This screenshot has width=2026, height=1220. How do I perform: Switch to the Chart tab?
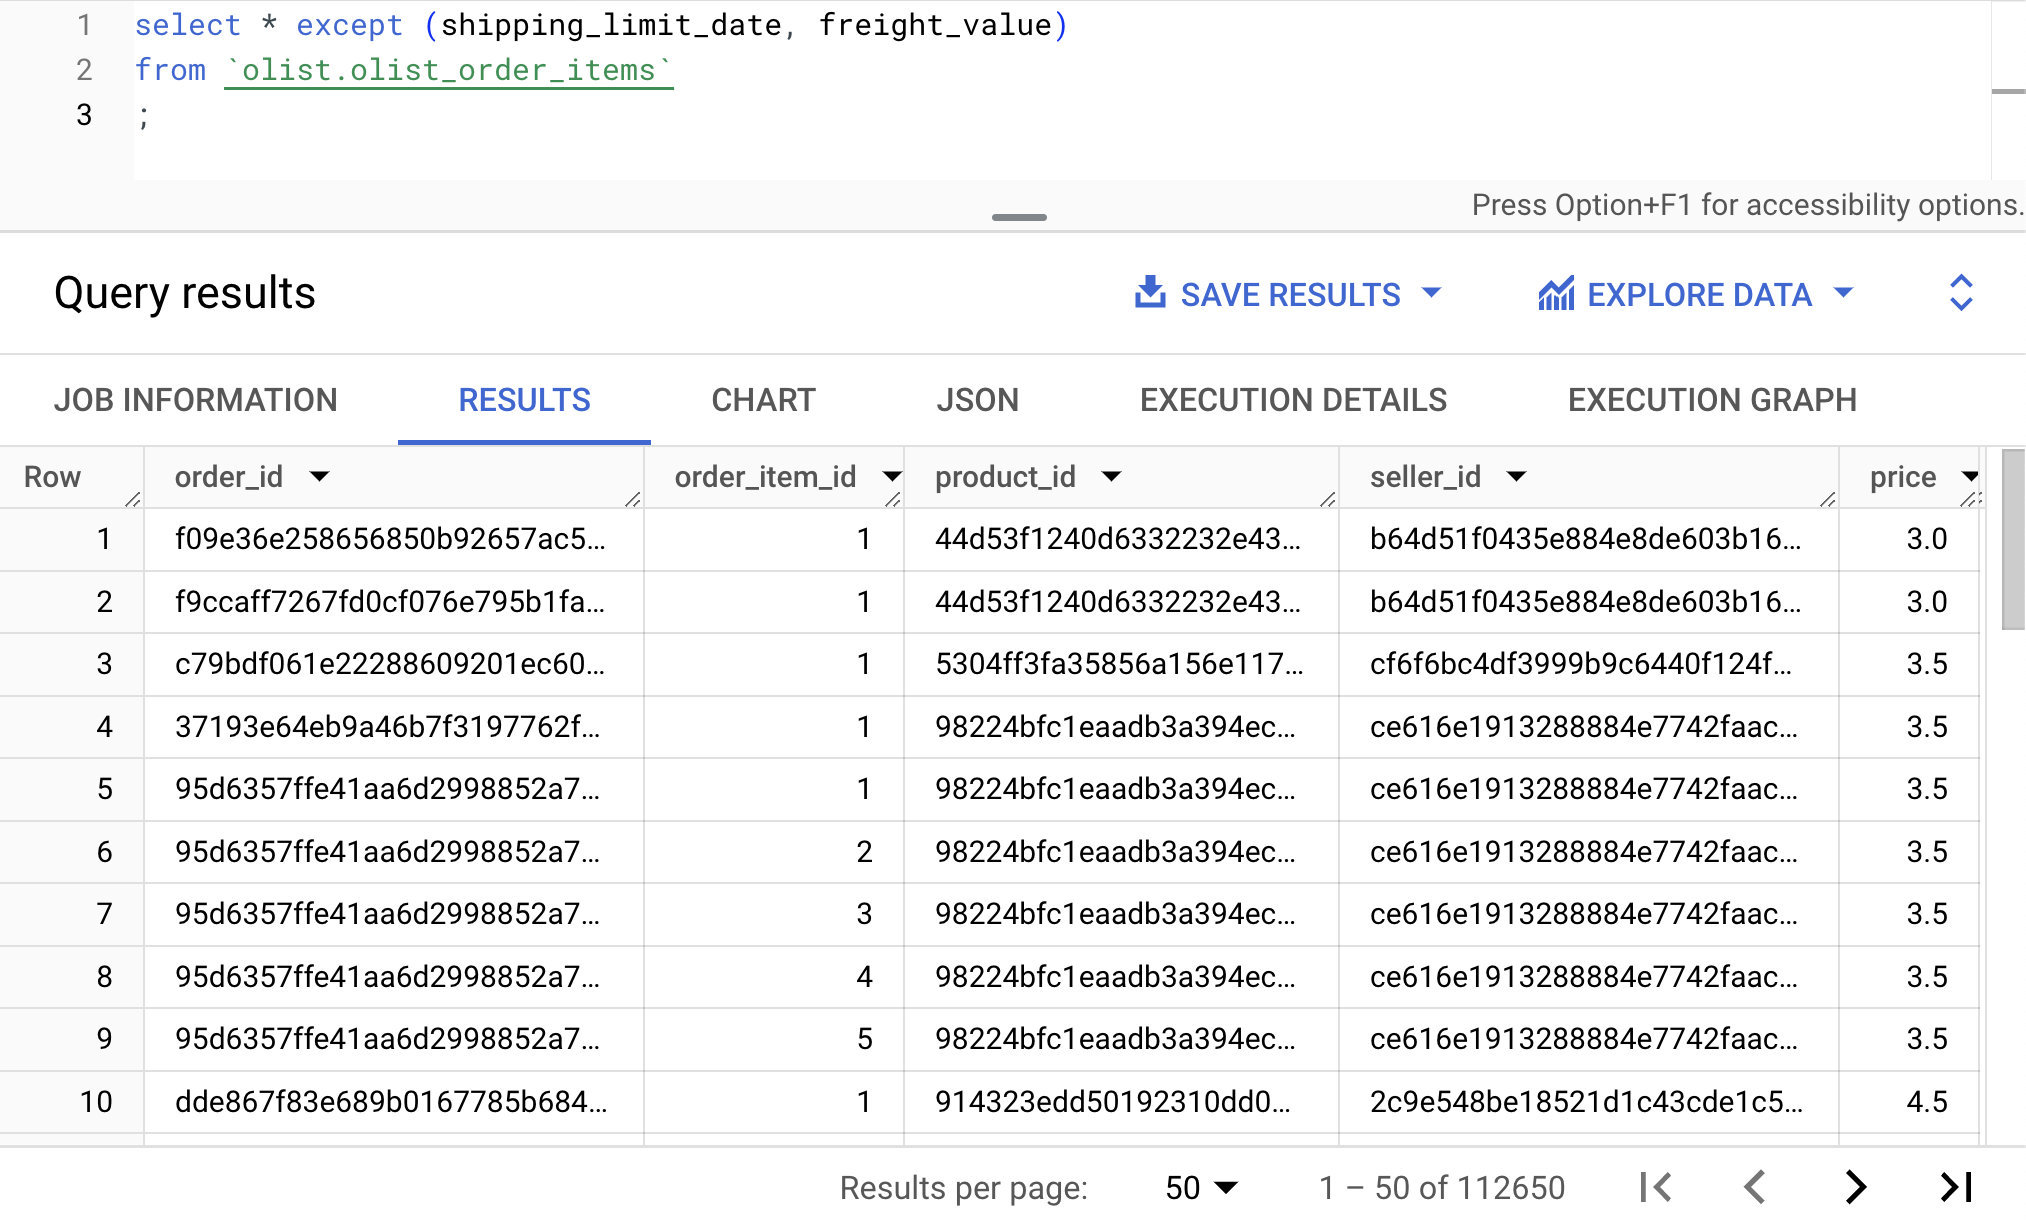click(x=763, y=400)
